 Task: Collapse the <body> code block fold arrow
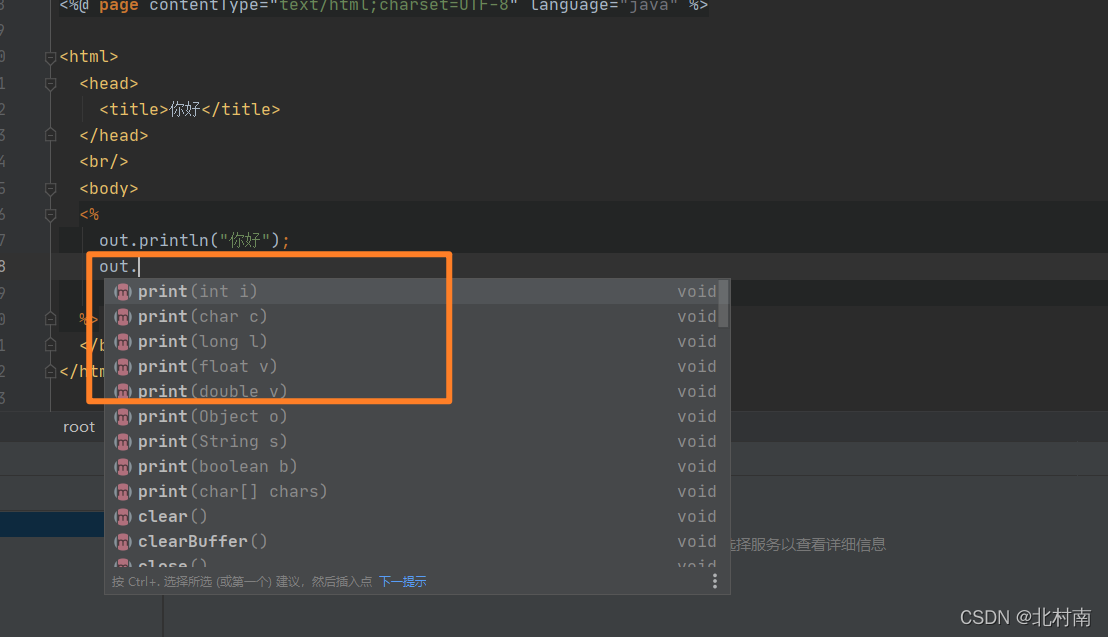click(x=50, y=188)
